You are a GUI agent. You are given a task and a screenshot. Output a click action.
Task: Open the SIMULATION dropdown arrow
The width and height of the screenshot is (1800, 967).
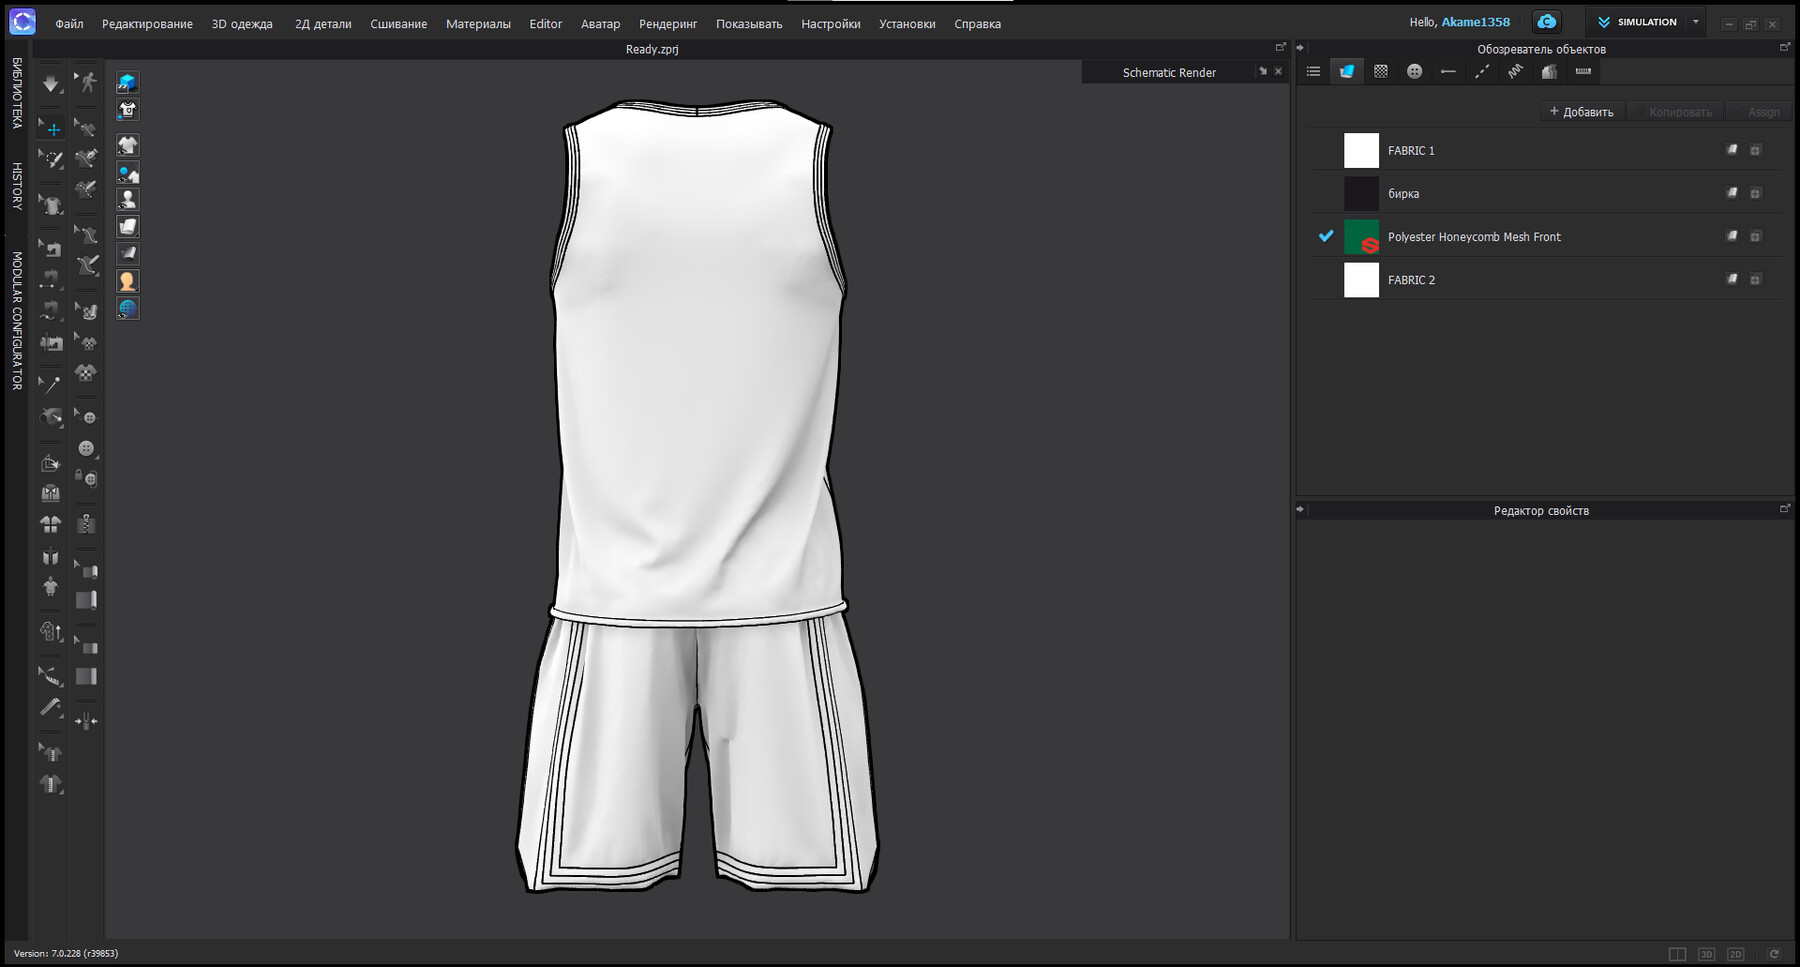pyautogui.click(x=1695, y=21)
